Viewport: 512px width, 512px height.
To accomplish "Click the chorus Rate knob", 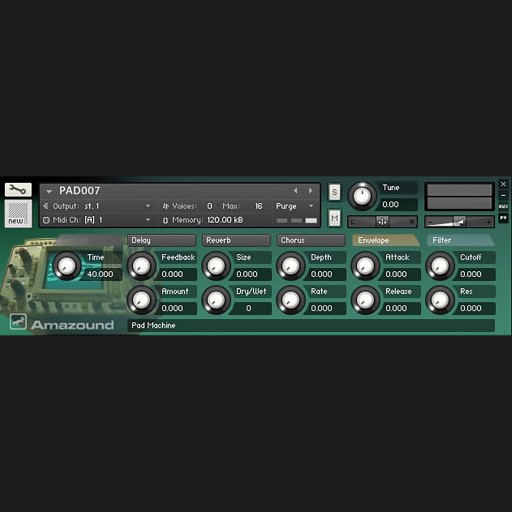I will tap(291, 300).
